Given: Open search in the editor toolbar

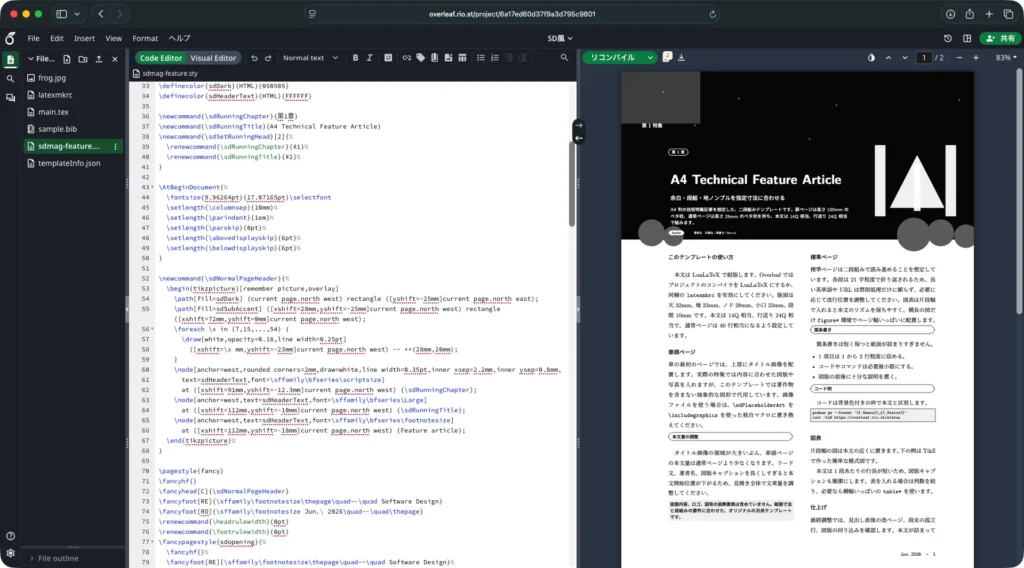Looking at the screenshot, I should click(x=564, y=58).
